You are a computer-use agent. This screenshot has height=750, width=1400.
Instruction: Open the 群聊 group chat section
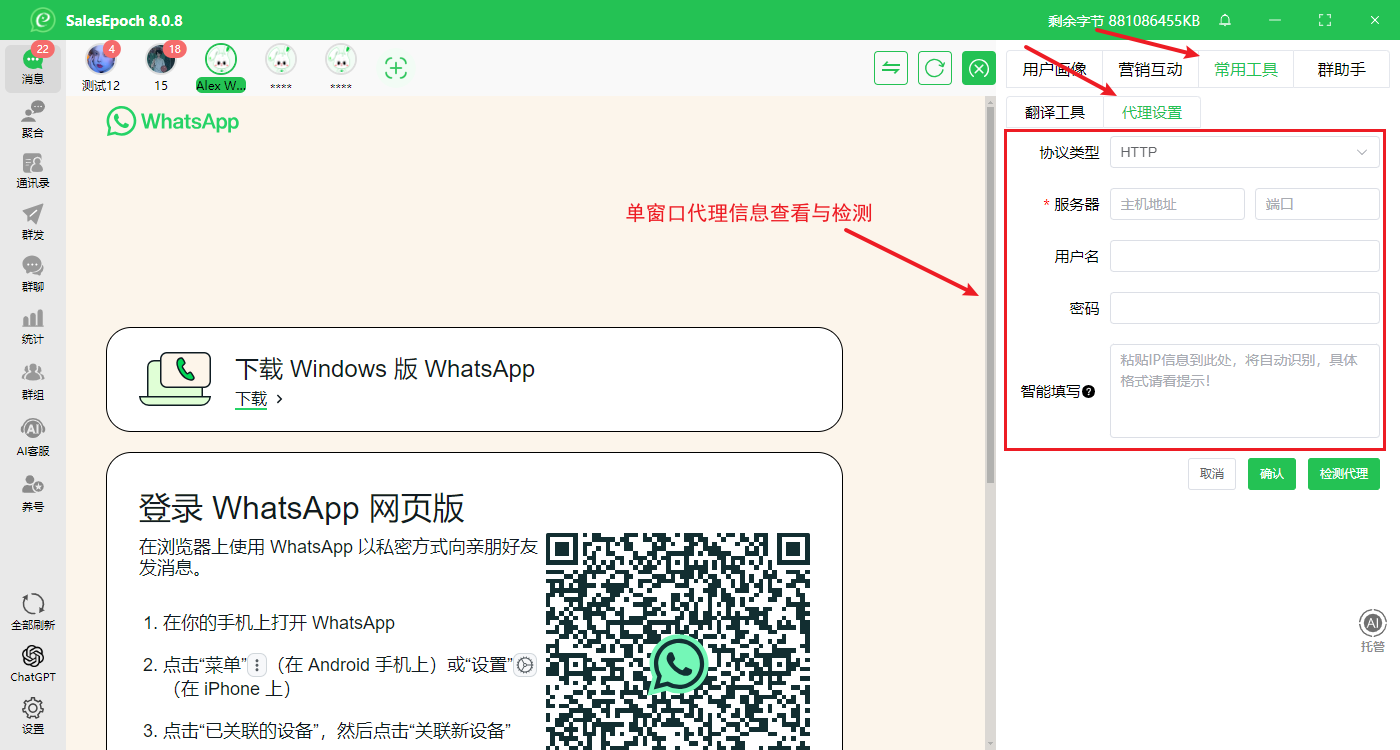33,275
